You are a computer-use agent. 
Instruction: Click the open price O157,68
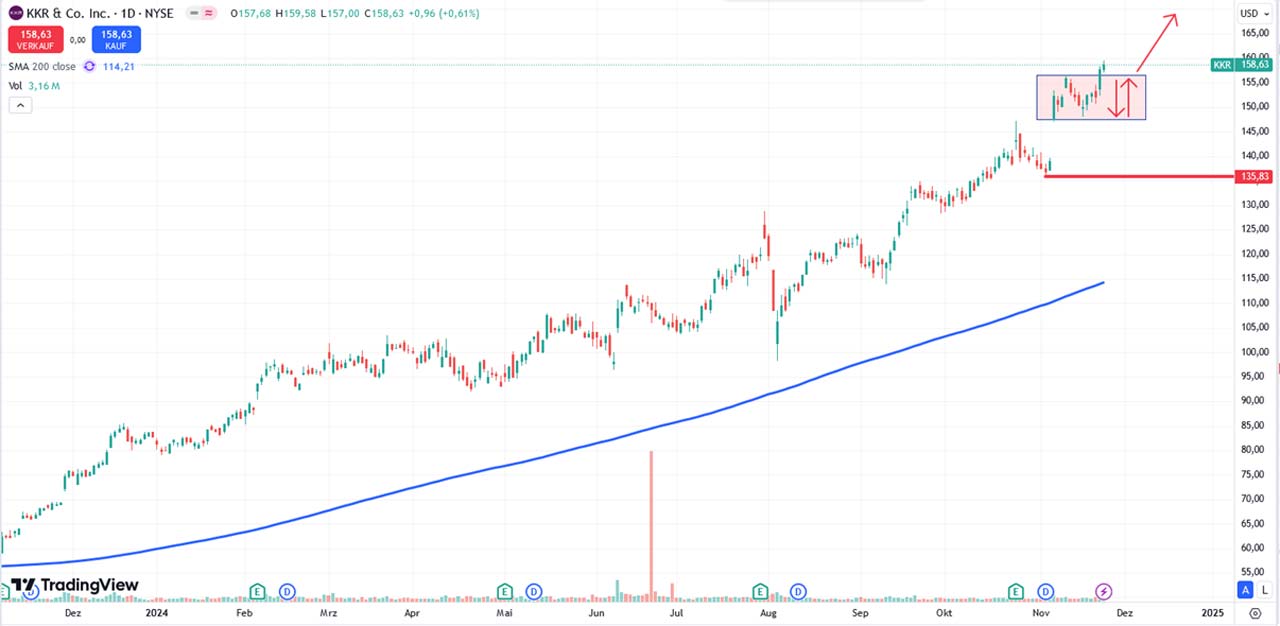253,14
